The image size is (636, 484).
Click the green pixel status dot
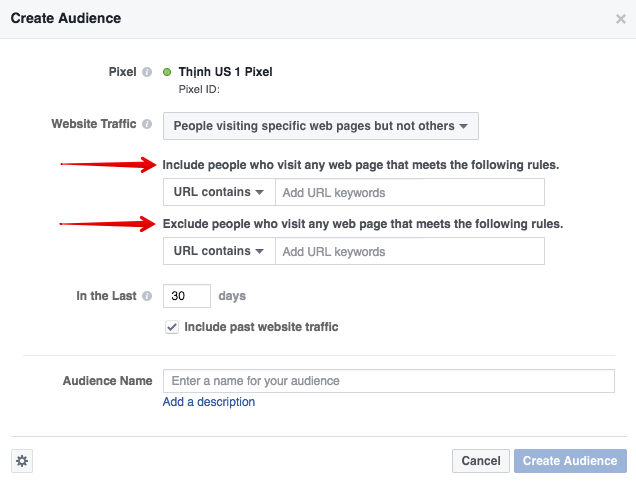tap(167, 72)
